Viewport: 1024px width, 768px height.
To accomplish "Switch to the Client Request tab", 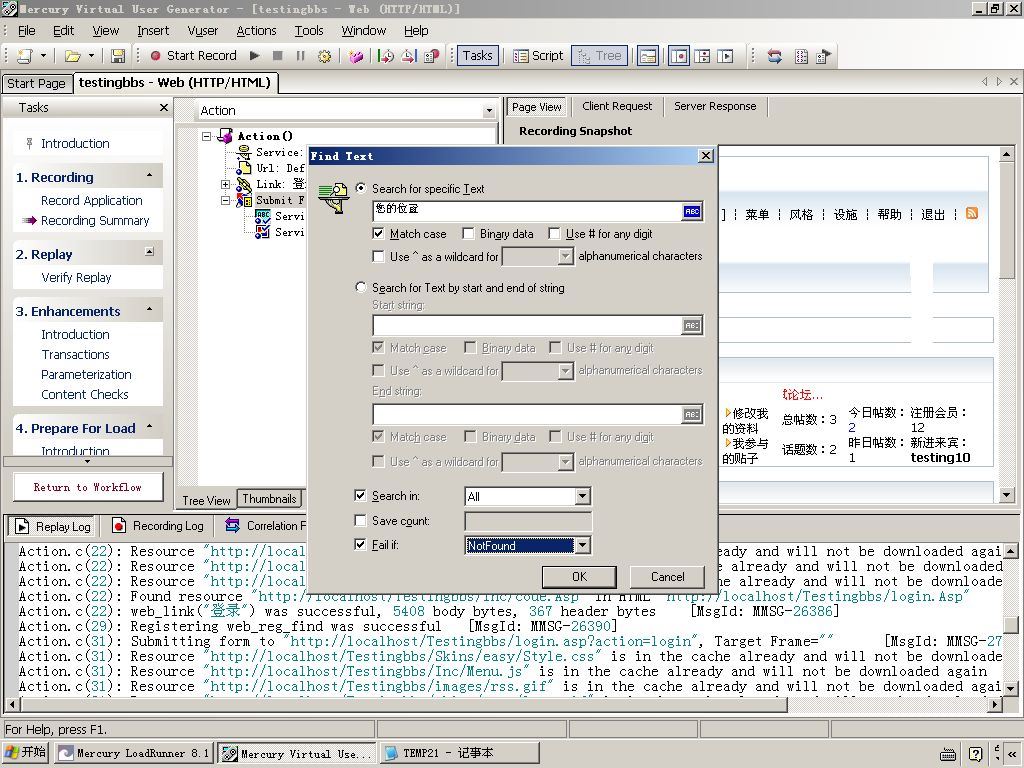I will coord(617,106).
